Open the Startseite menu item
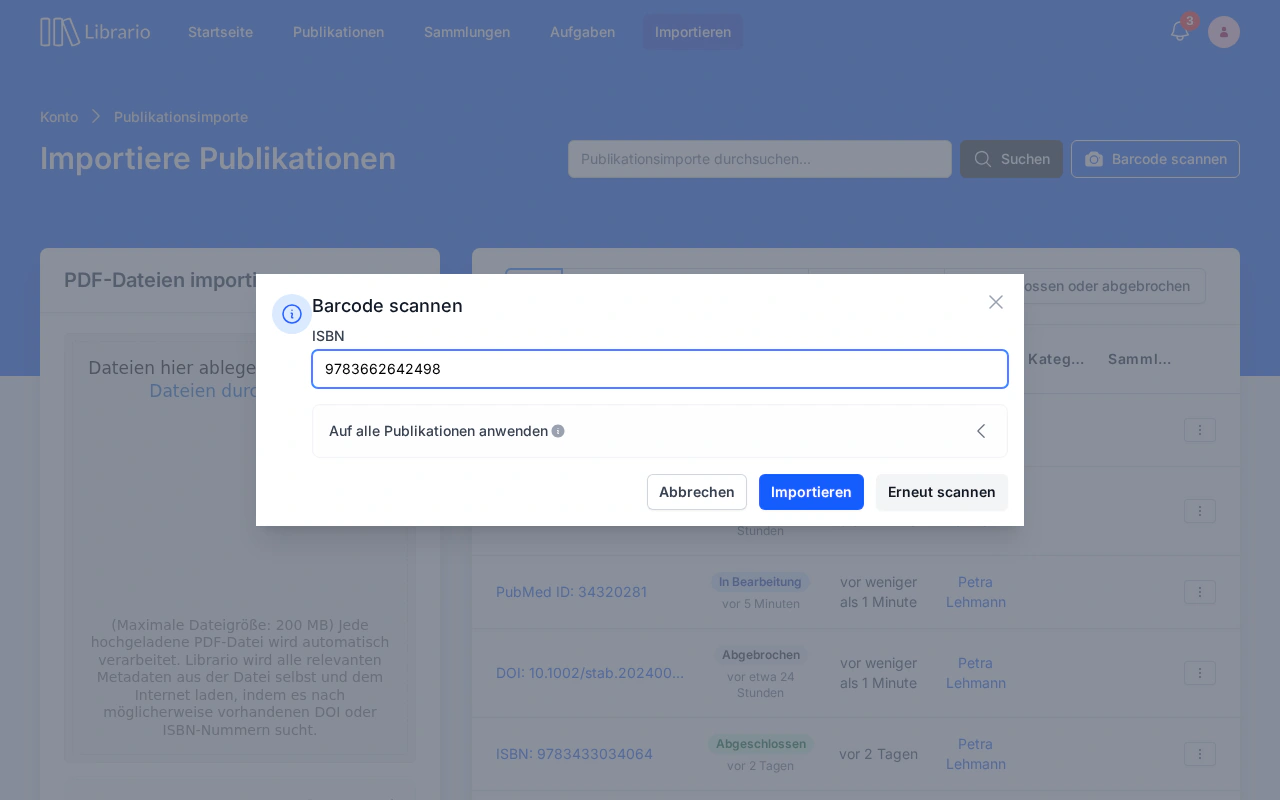 [x=220, y=32]
